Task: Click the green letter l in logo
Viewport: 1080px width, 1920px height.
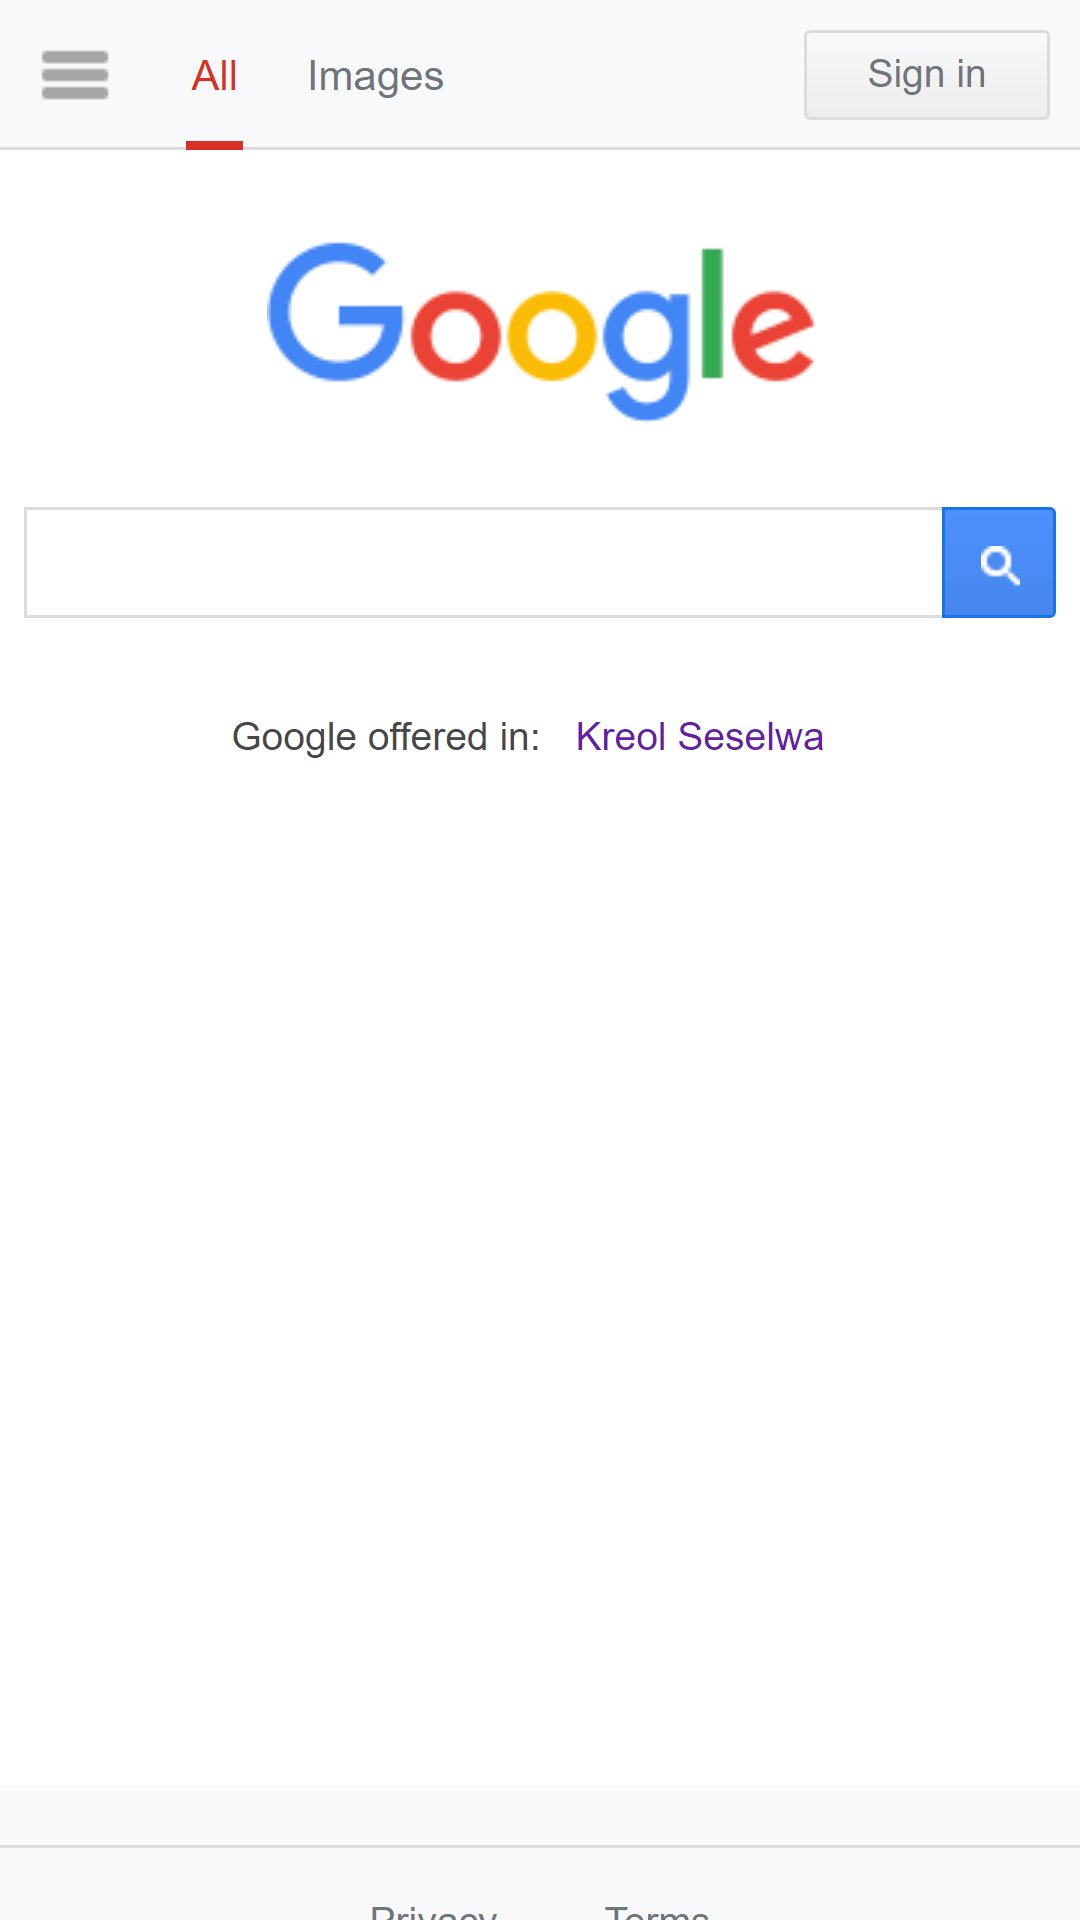Action: click(x=712, y=314)
